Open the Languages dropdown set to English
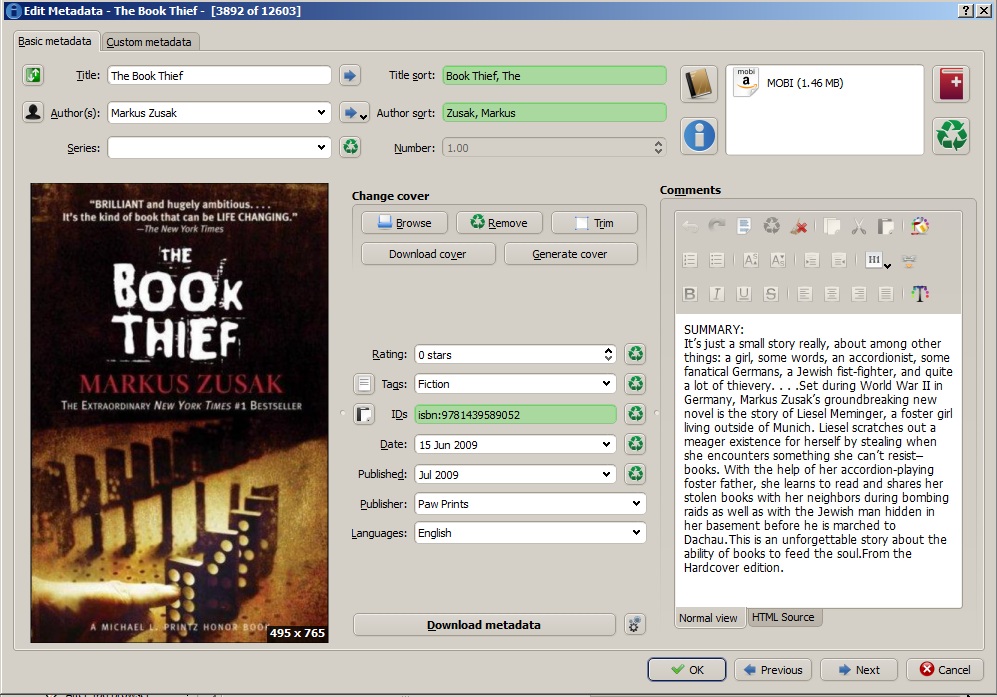This screenshot has width=997, height=697. (x=636, y=533)
